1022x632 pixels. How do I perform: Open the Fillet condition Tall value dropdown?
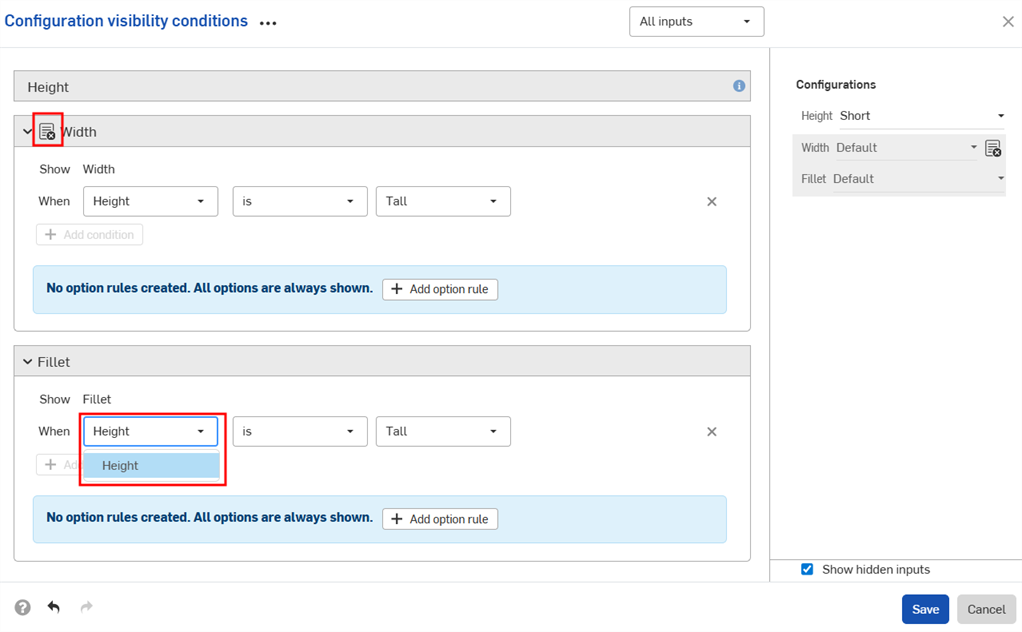[x=443, y=431]
